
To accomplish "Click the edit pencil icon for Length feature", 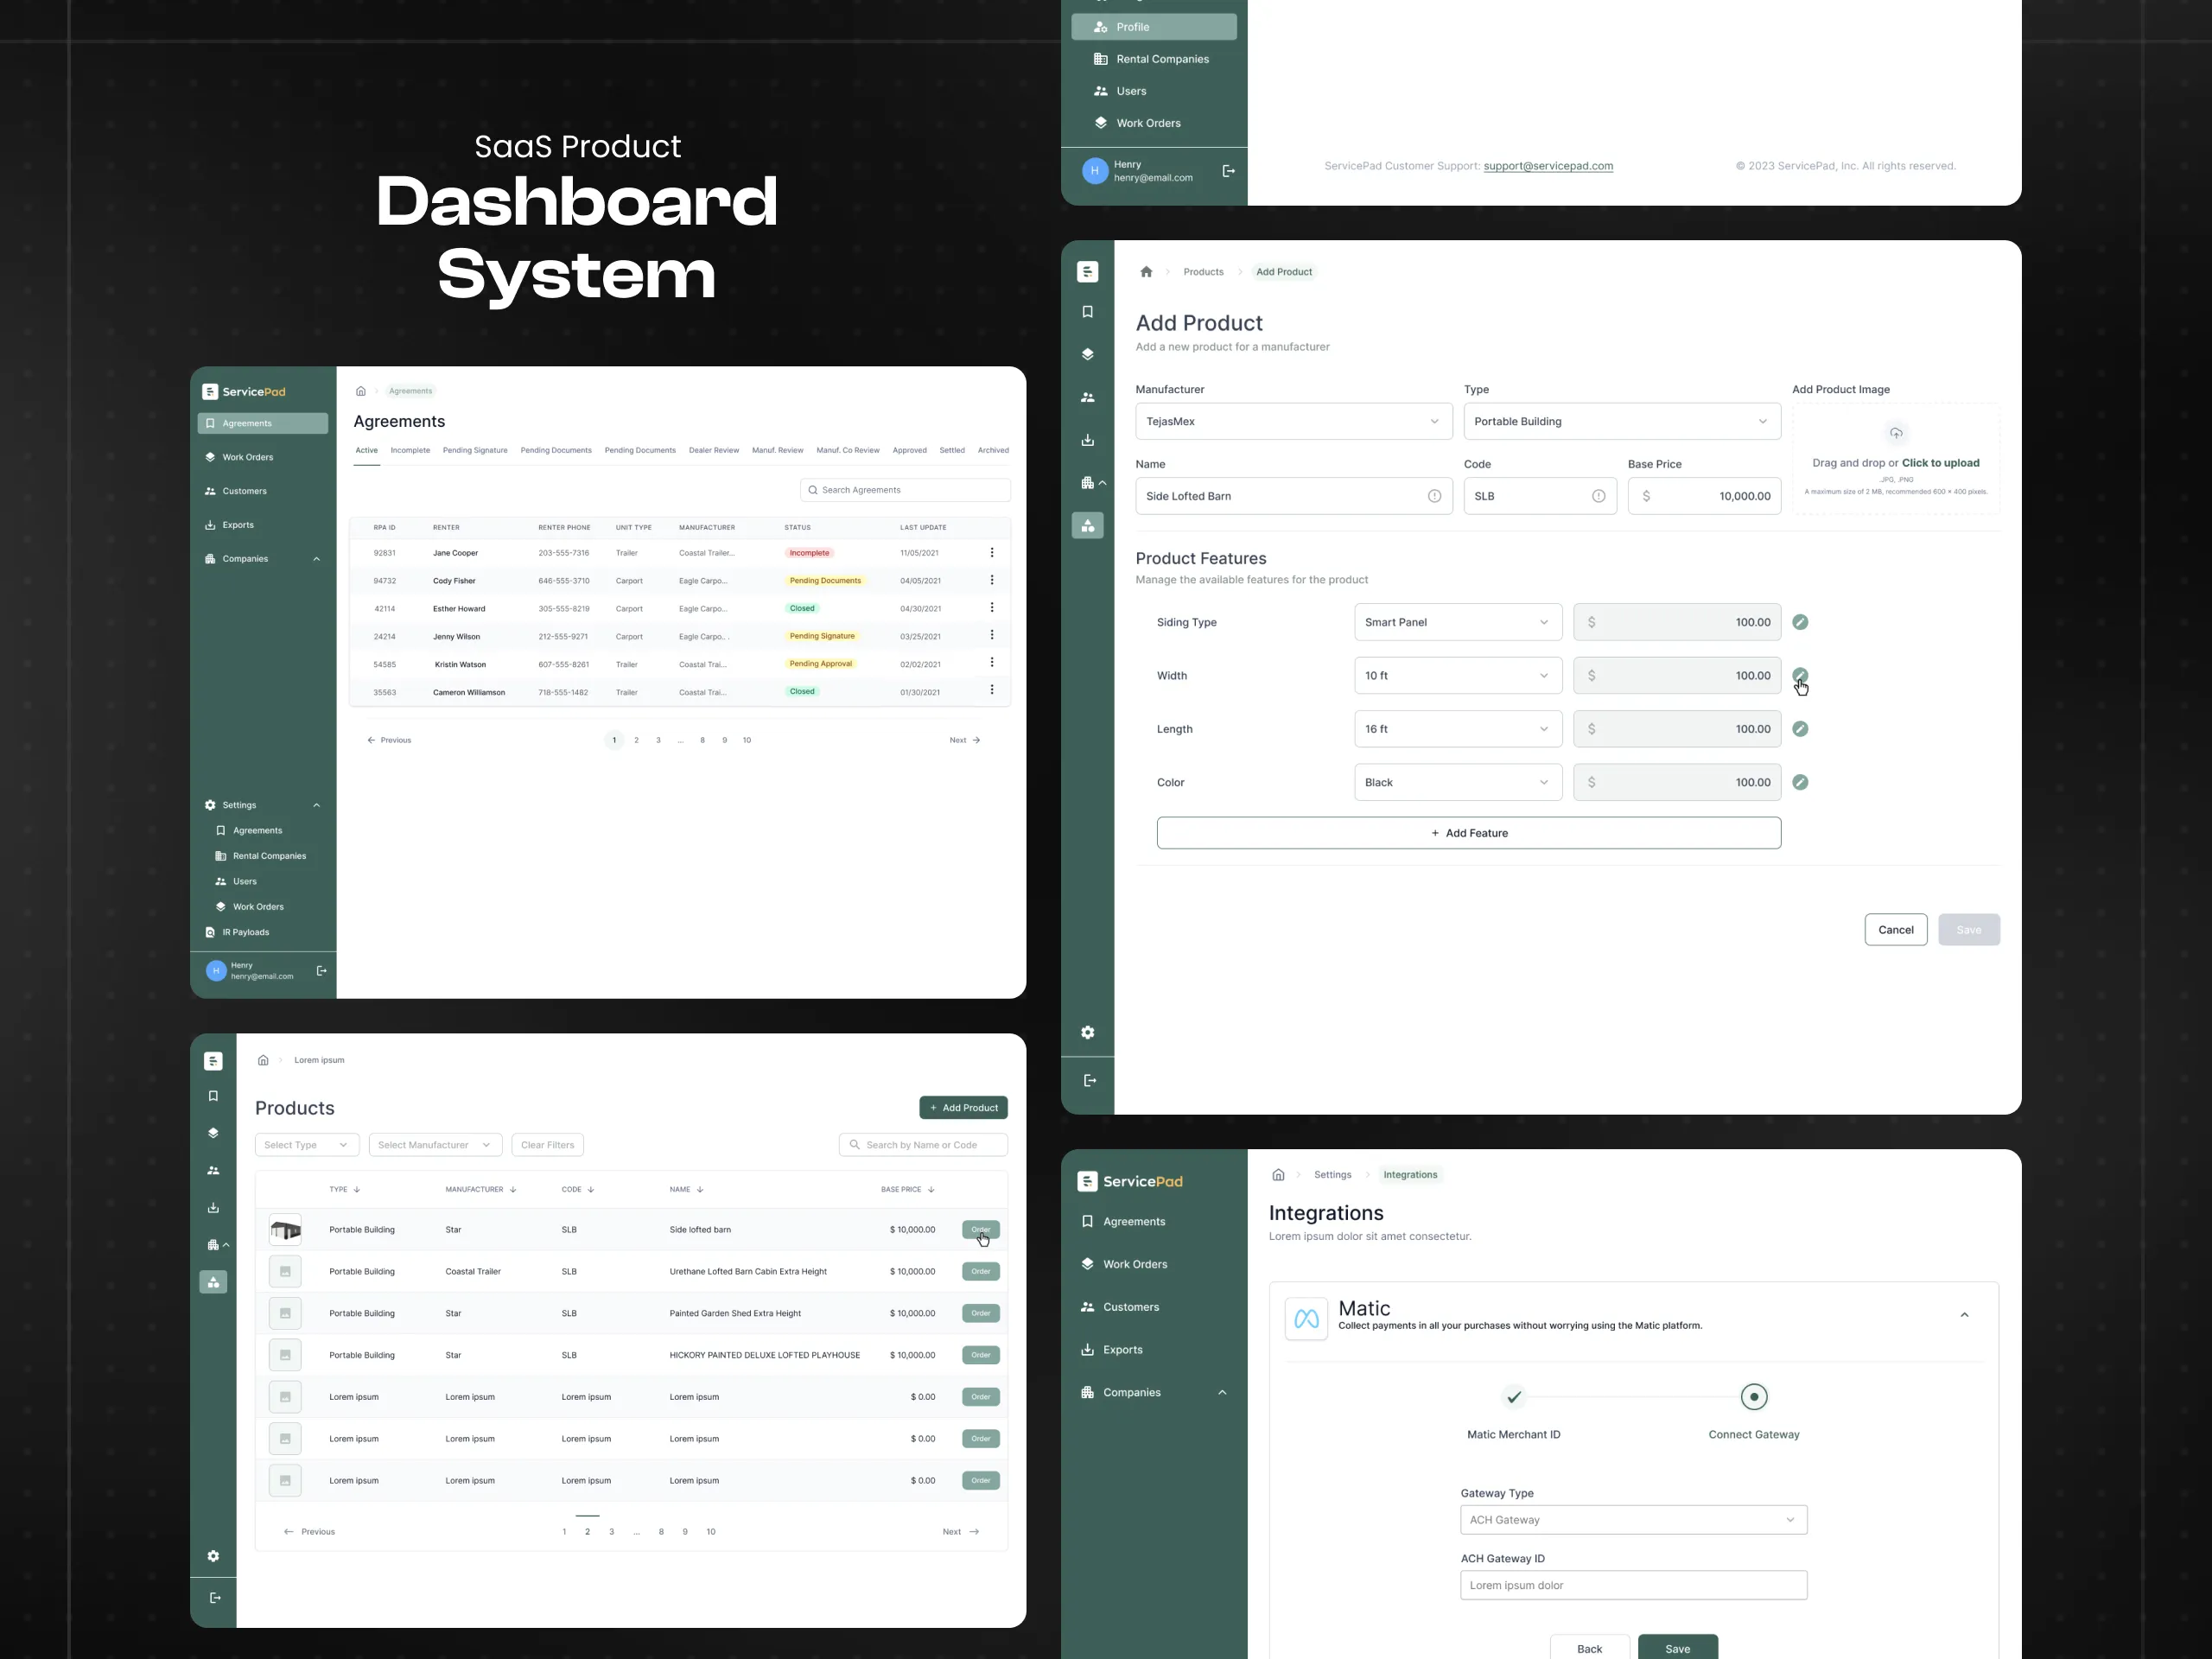I will pyautogui.click(x=1800, y=729).
